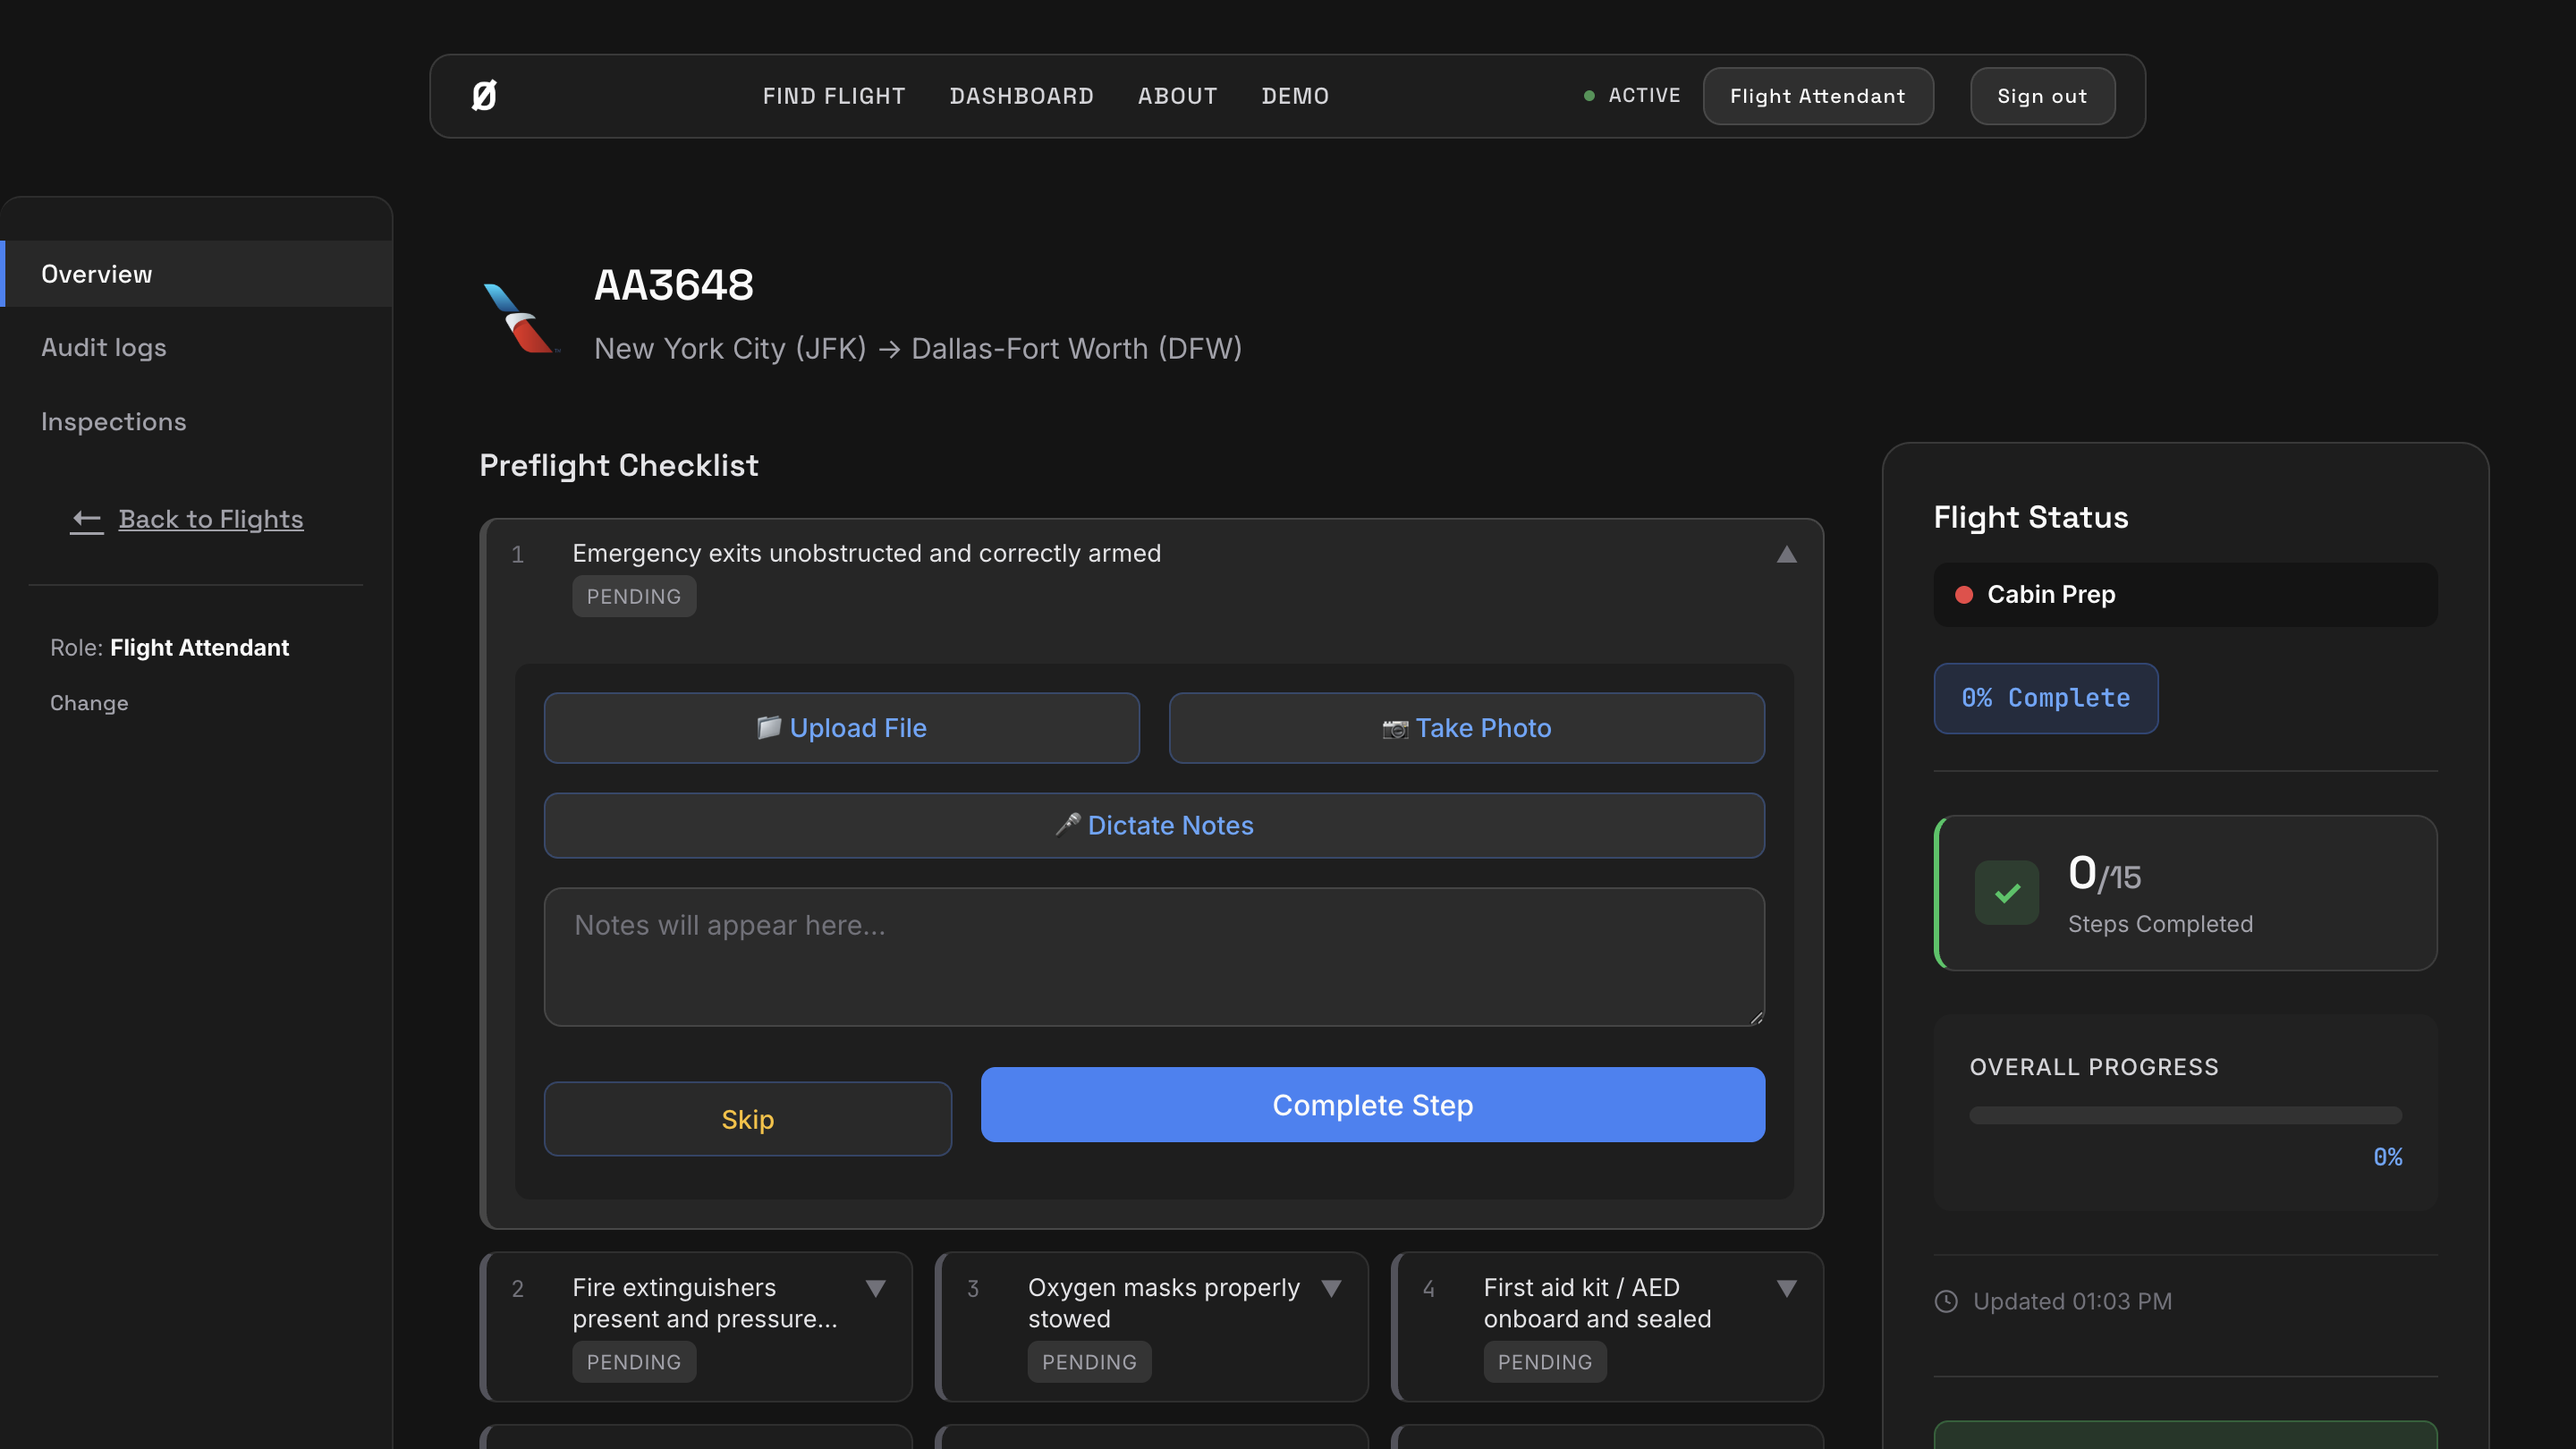Screen dimensions: 2576x1449
Task: Open the Find Flight nav item
Action: (833, 96)
